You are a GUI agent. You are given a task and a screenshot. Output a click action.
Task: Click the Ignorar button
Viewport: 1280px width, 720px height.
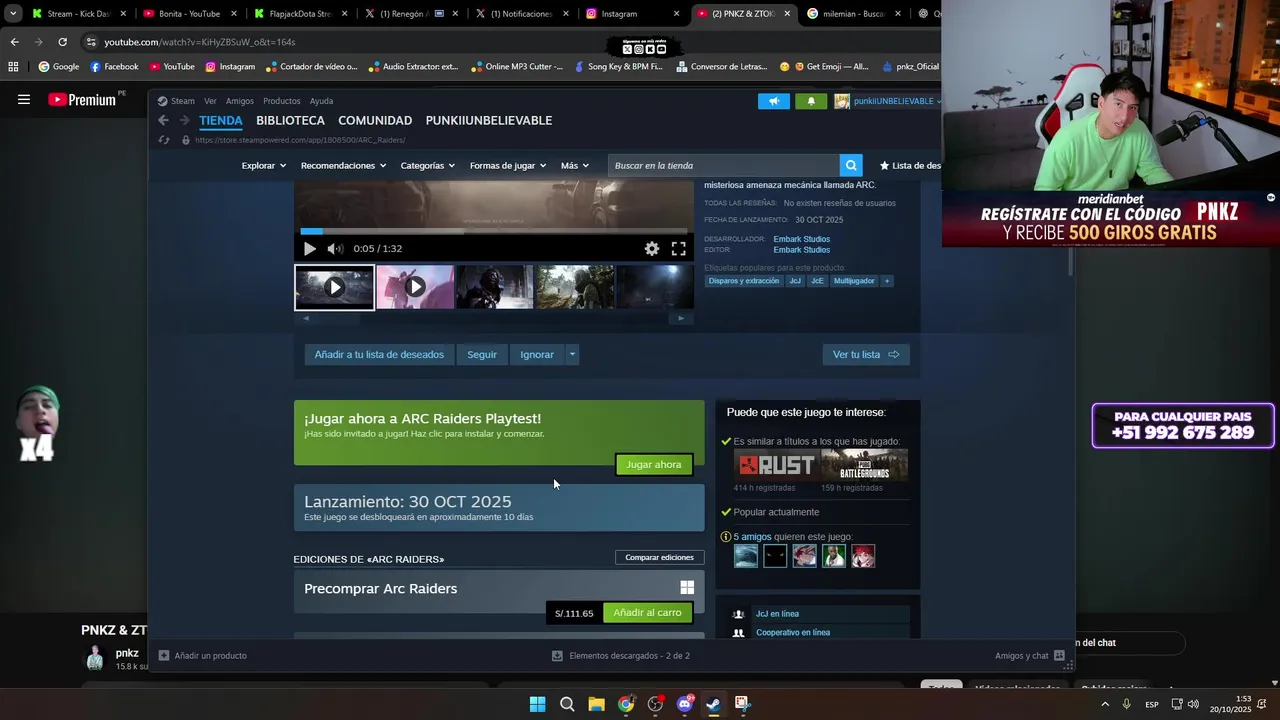(537, 354)
